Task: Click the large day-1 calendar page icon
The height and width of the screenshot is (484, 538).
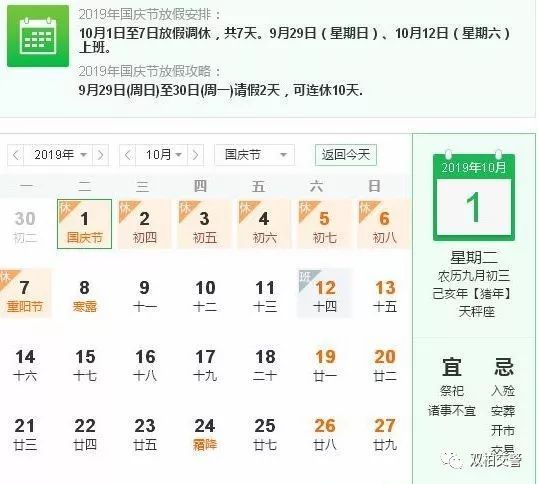Action: pos(473,197)
